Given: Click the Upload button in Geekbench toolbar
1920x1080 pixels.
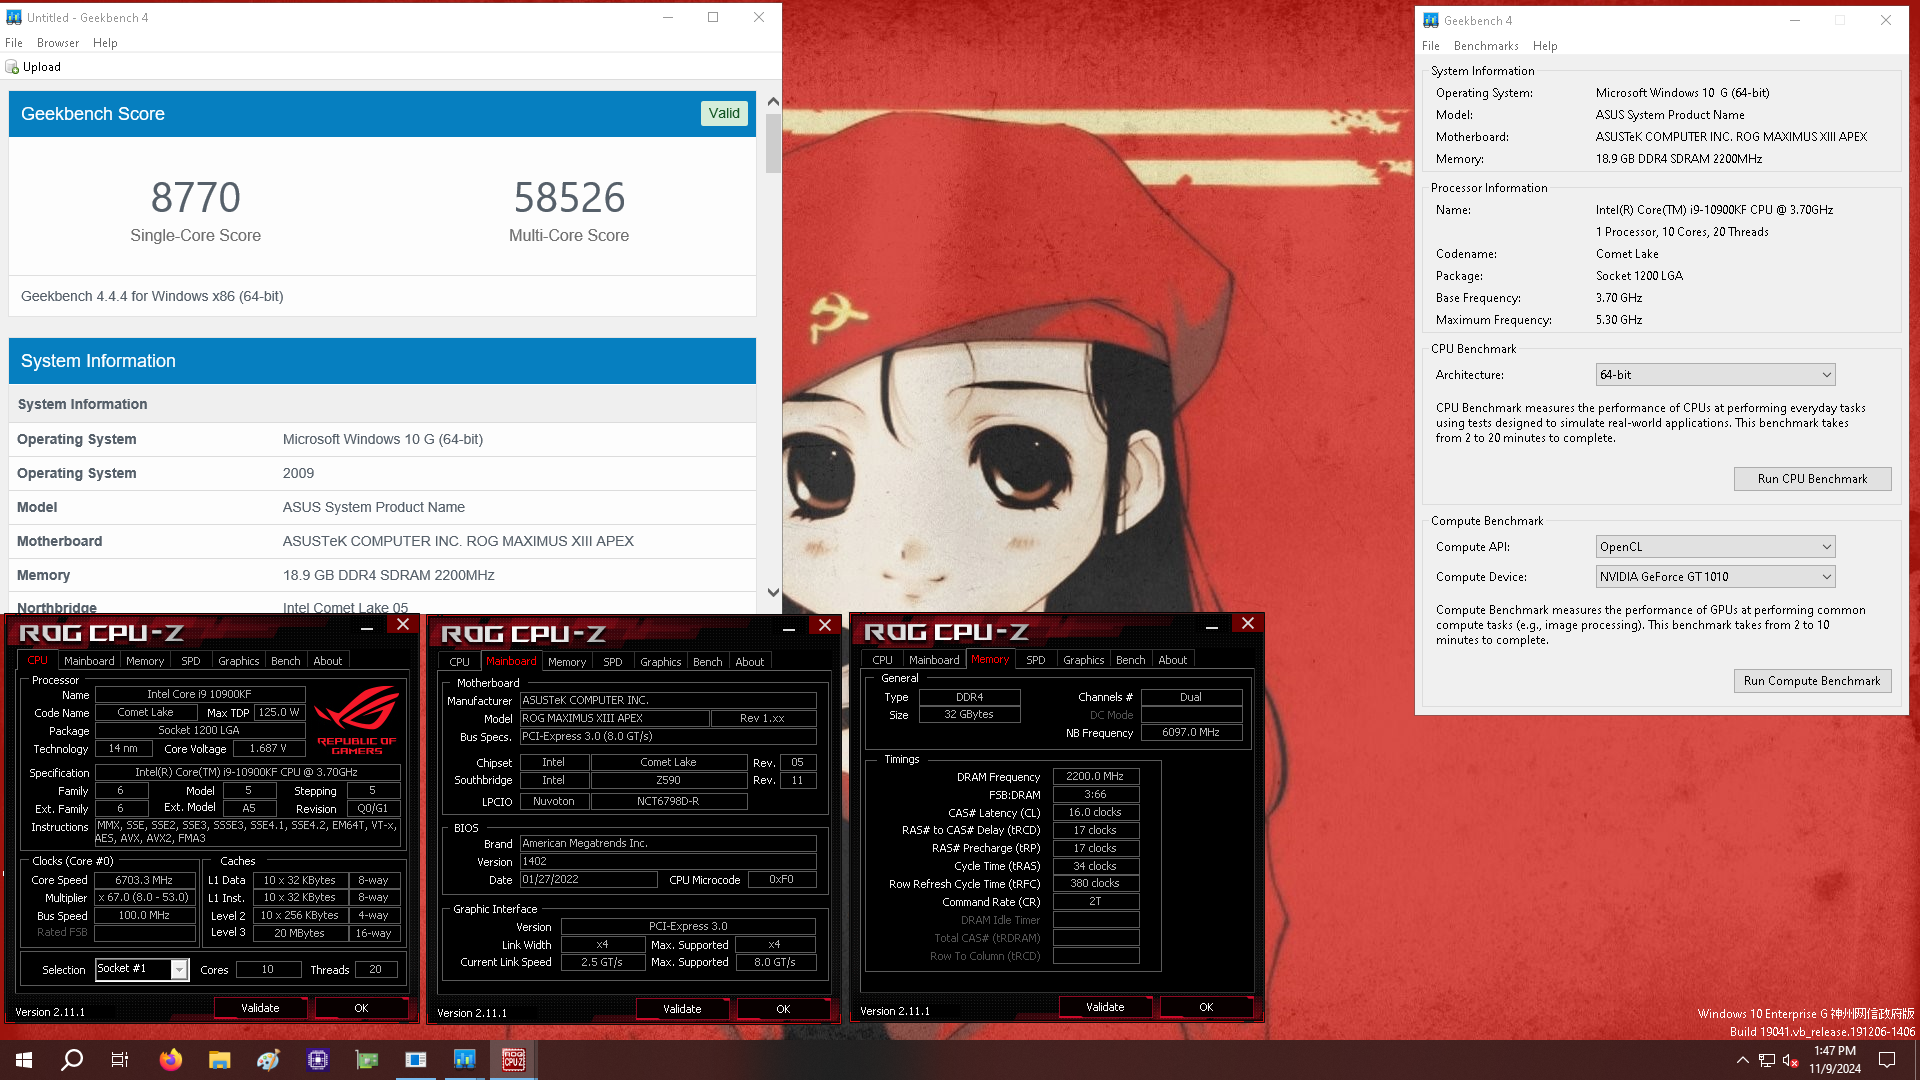Looking at the screenshot, I should 34,67.
